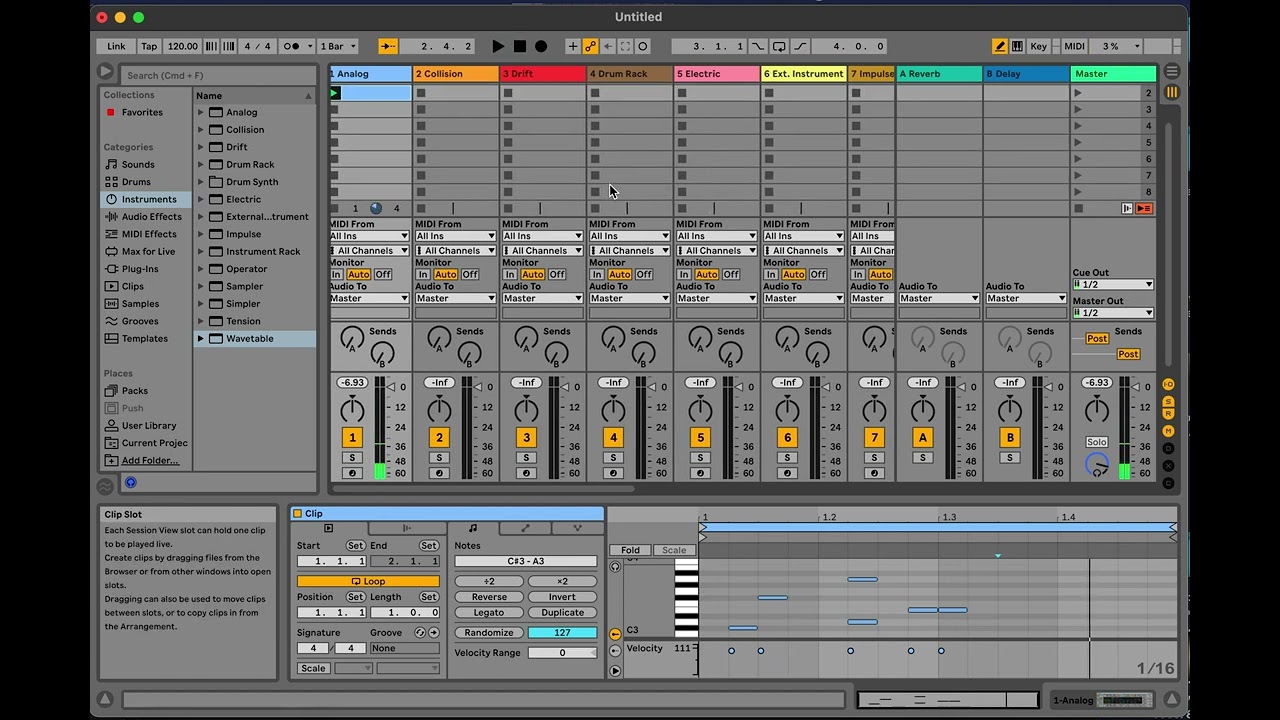Start playback with the Play button
The image size is (1280, 720).
click(x=498, y=46)
